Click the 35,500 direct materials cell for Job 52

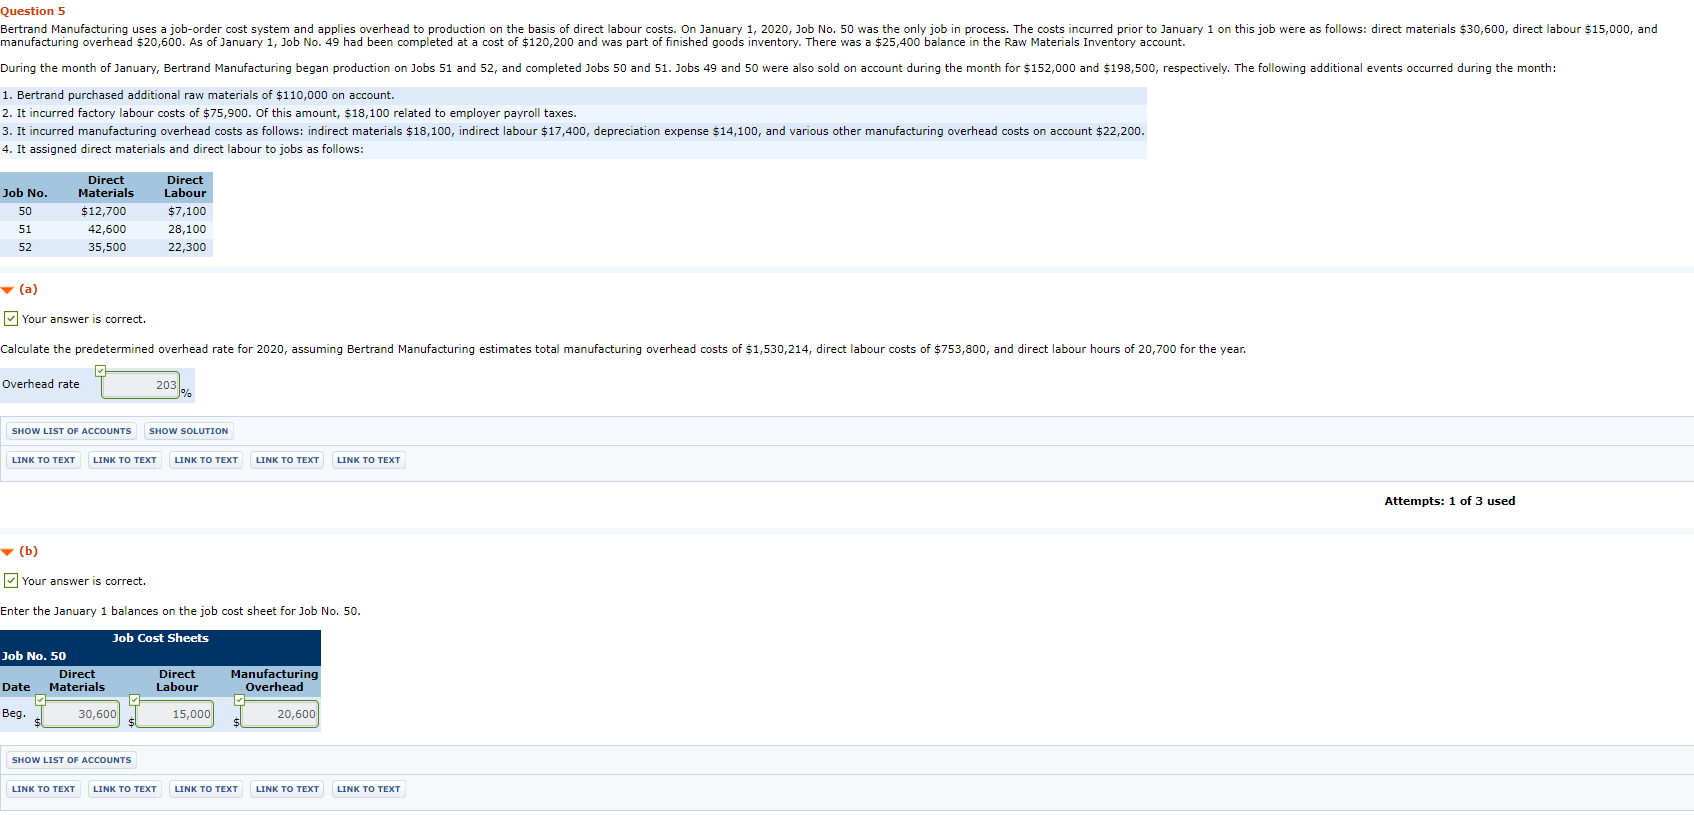tap(107, 247)
